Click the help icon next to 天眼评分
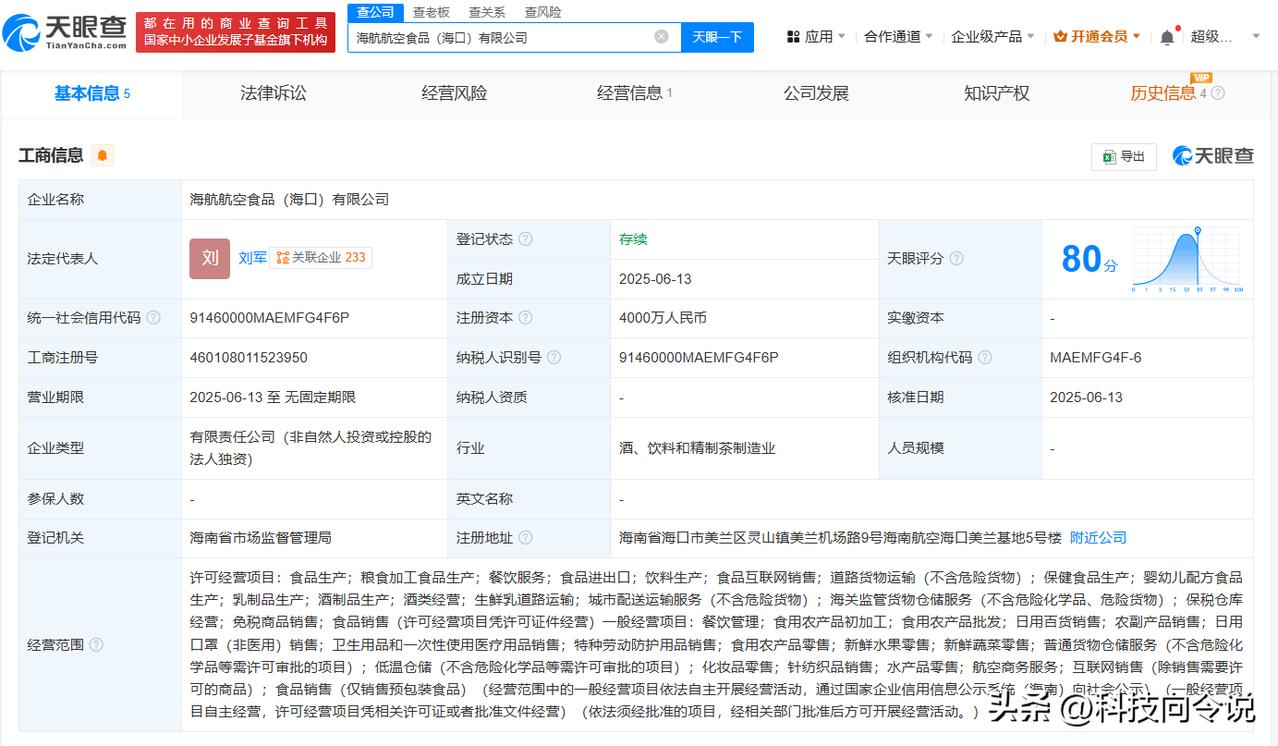The image size is (1278, 746). coord(956,258)
